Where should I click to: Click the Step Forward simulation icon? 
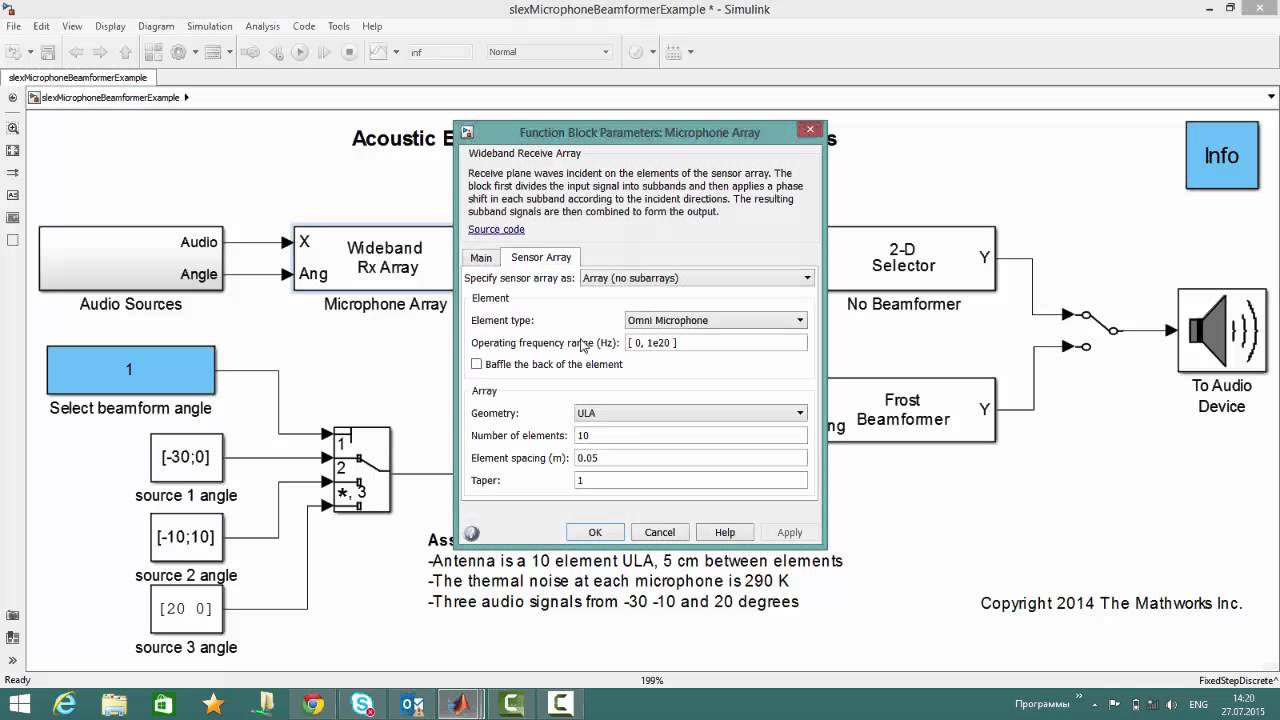pyautogui.click(x=324, y=52)
